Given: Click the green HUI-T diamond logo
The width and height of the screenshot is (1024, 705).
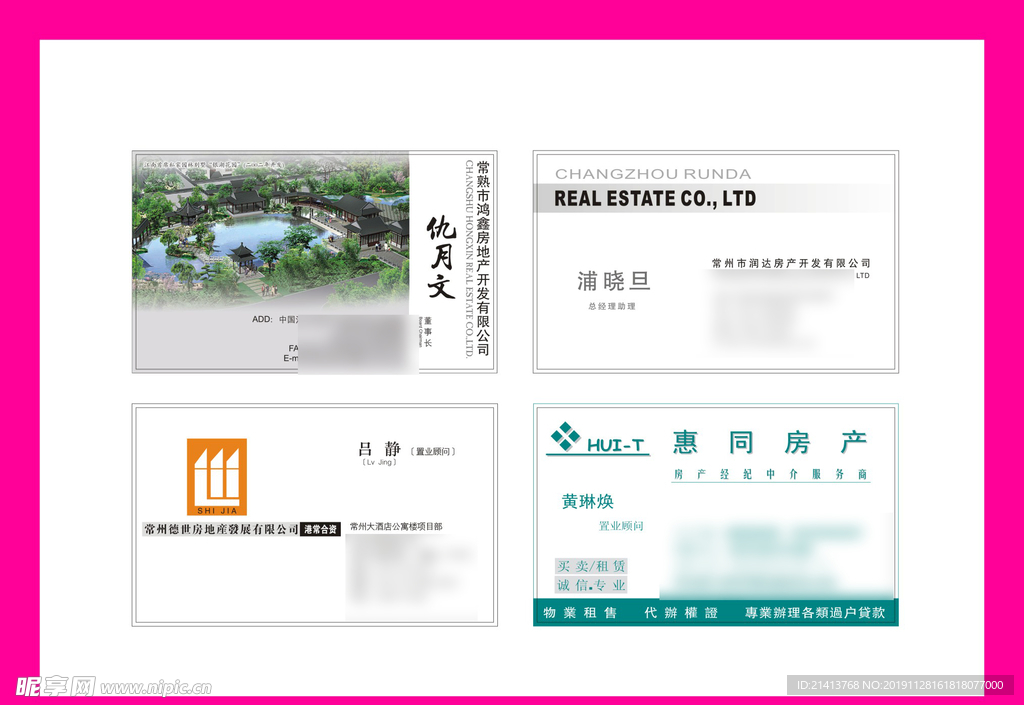Looking at the screenshot, I should click(566, 437).
